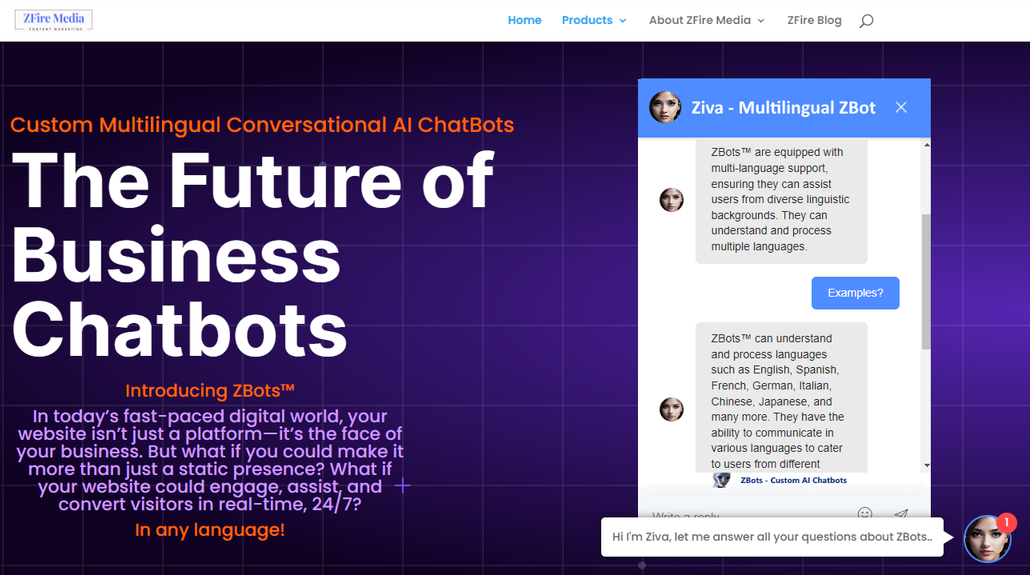The height and width of the screenshot is (575, 1030).
Task: Click the red notification badge
Action: [x=1006, y=523]
